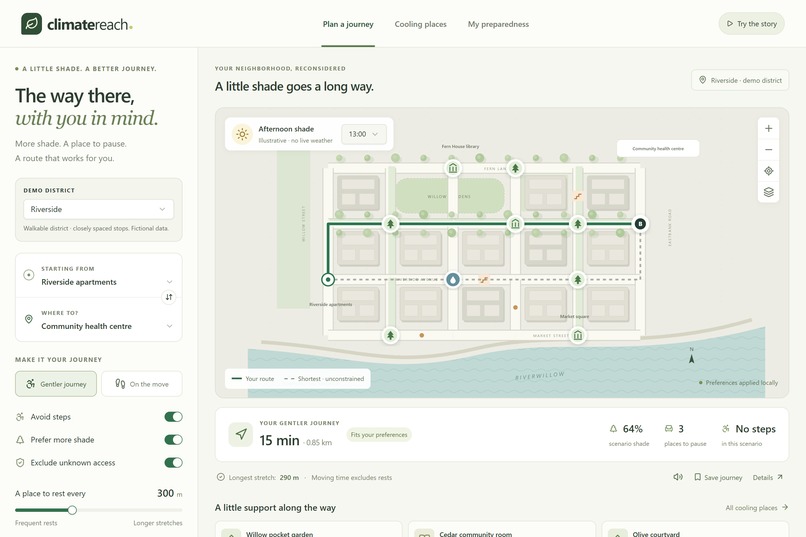Click the rest distance slider handle
The height and width of the screenshot is (537, 806).
72,510
